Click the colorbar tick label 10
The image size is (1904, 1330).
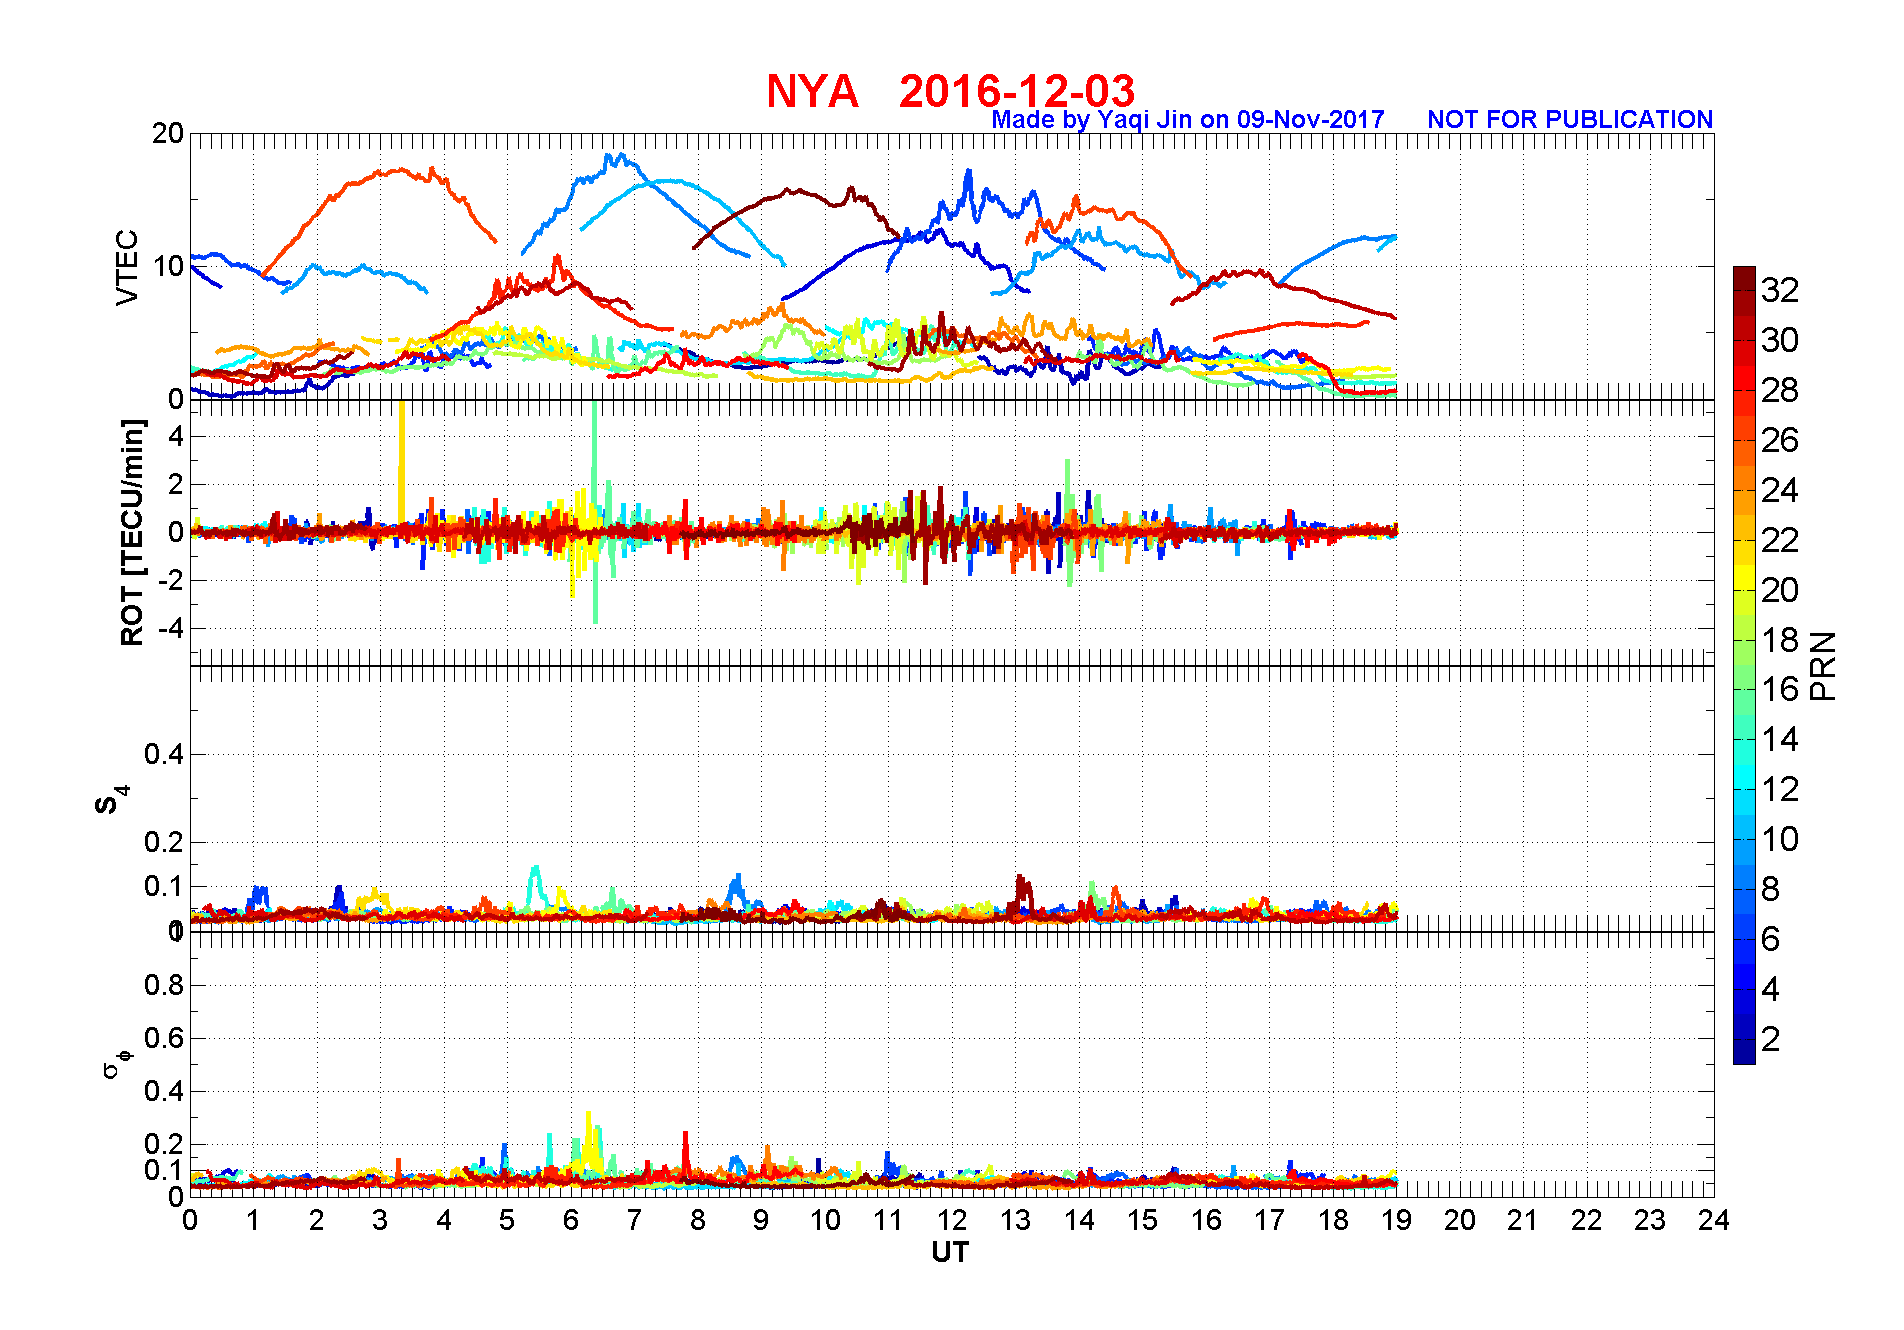click(x=1780, y=839)
